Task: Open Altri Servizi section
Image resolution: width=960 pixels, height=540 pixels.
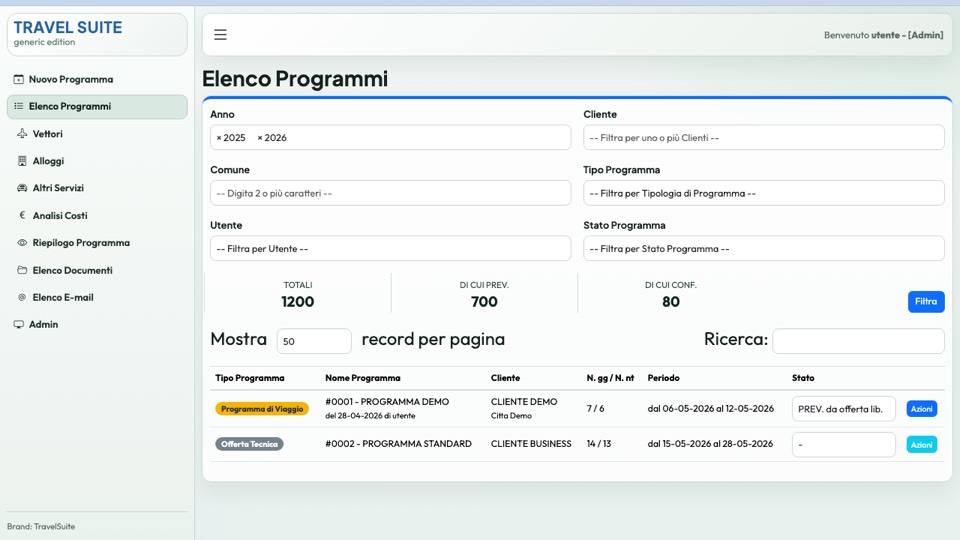Action: pyautogui.click(x=97, y=188)
